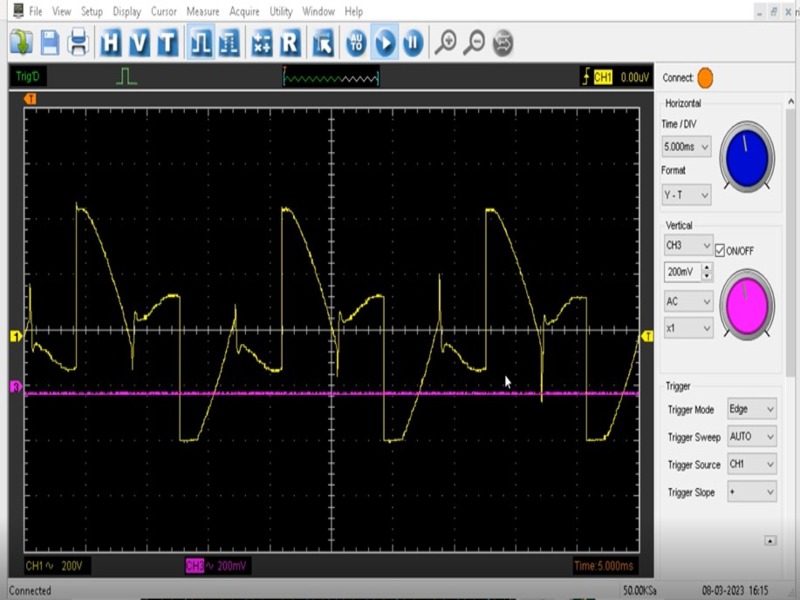The image size is (800, 600).
Task: Click the cursor pointer tool icon
Action: (323, 42)
